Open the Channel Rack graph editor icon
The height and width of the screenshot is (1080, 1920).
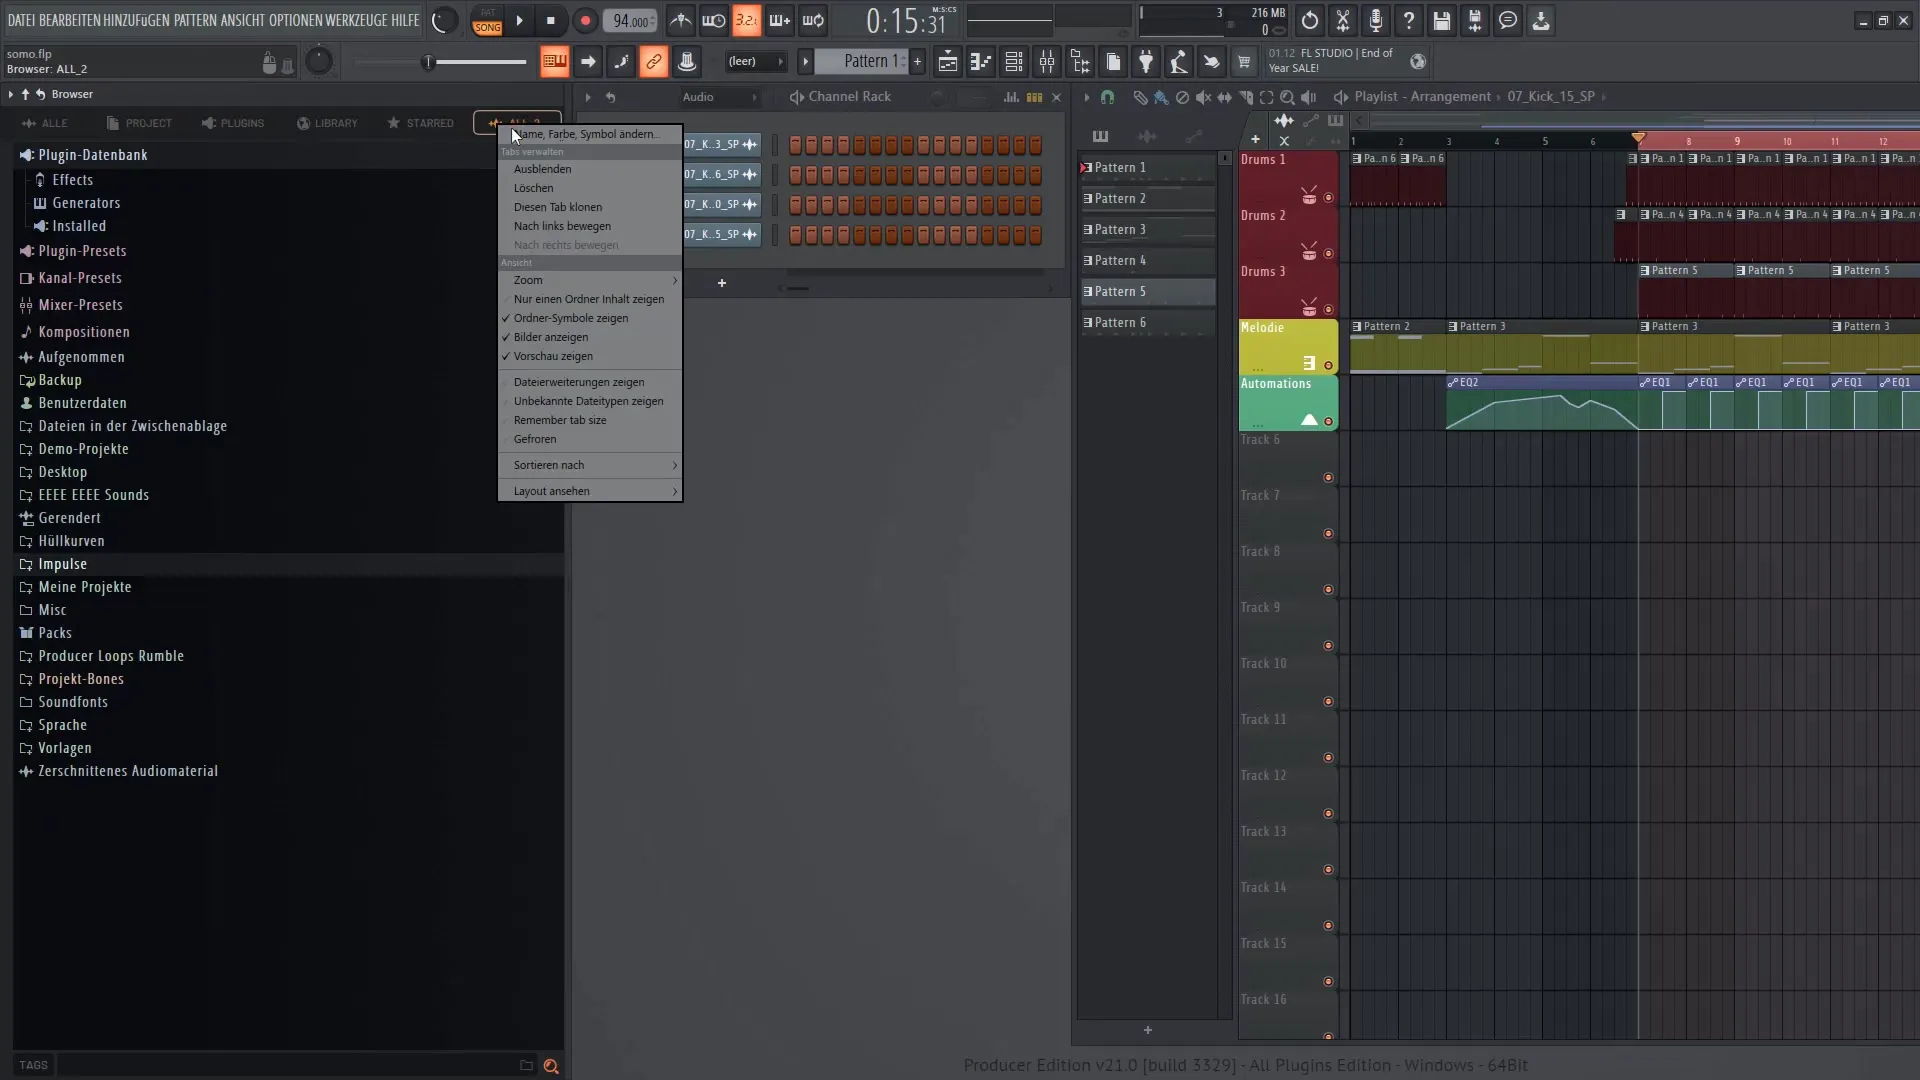coord(1011,97)
